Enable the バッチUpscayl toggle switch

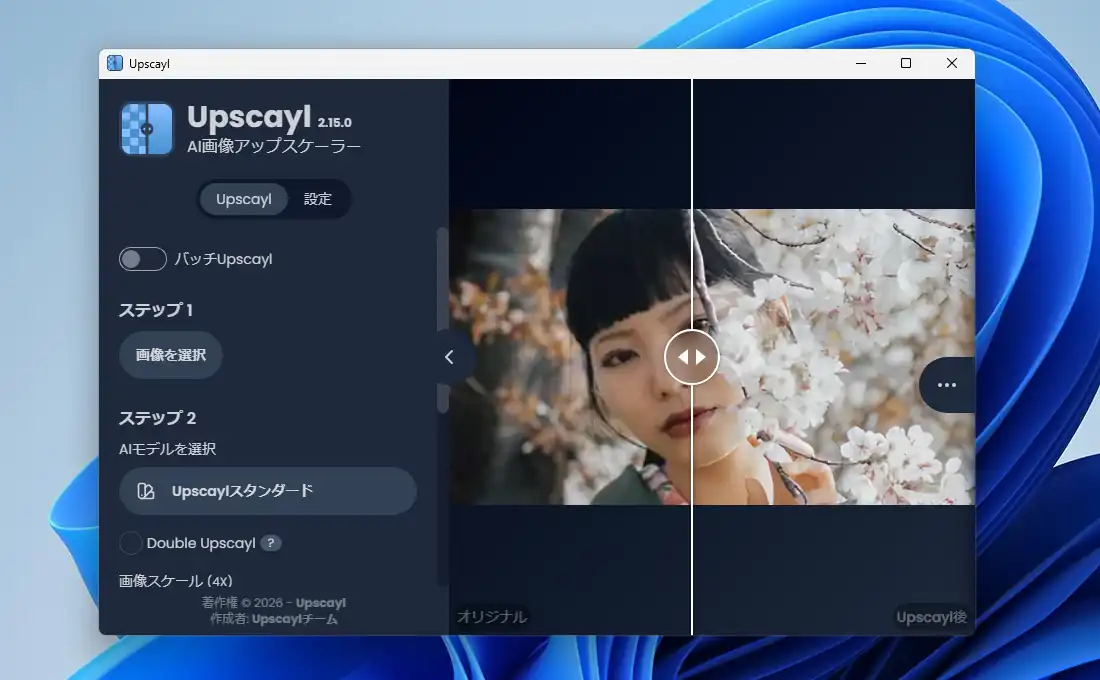(x=143, y=259)
